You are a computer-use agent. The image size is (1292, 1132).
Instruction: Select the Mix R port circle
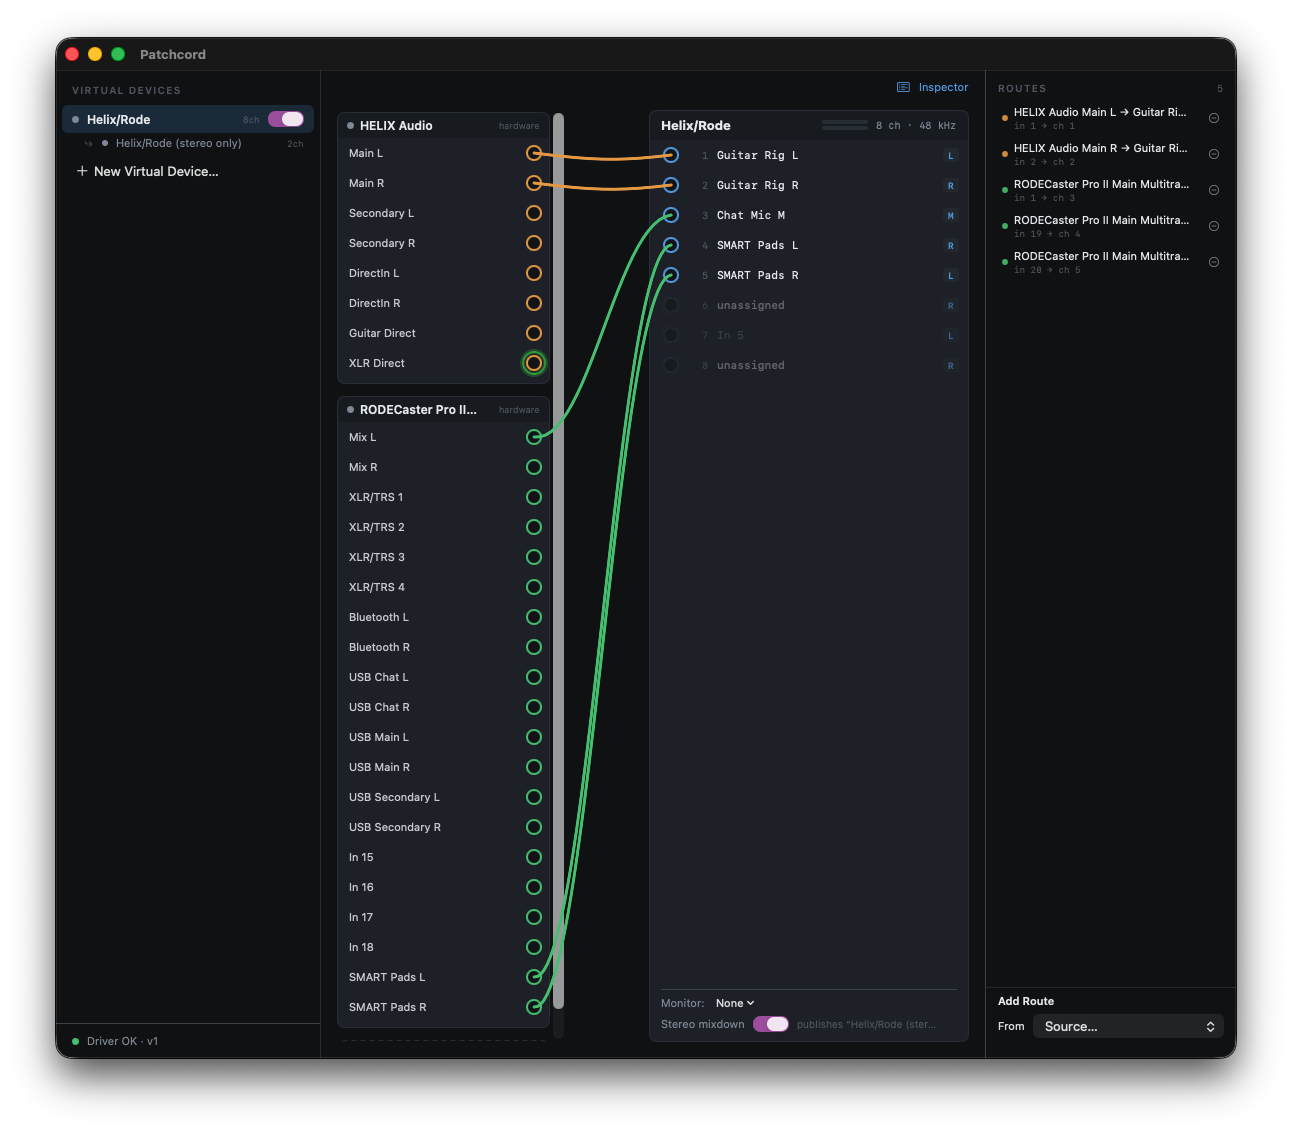(x=534, y=467)
